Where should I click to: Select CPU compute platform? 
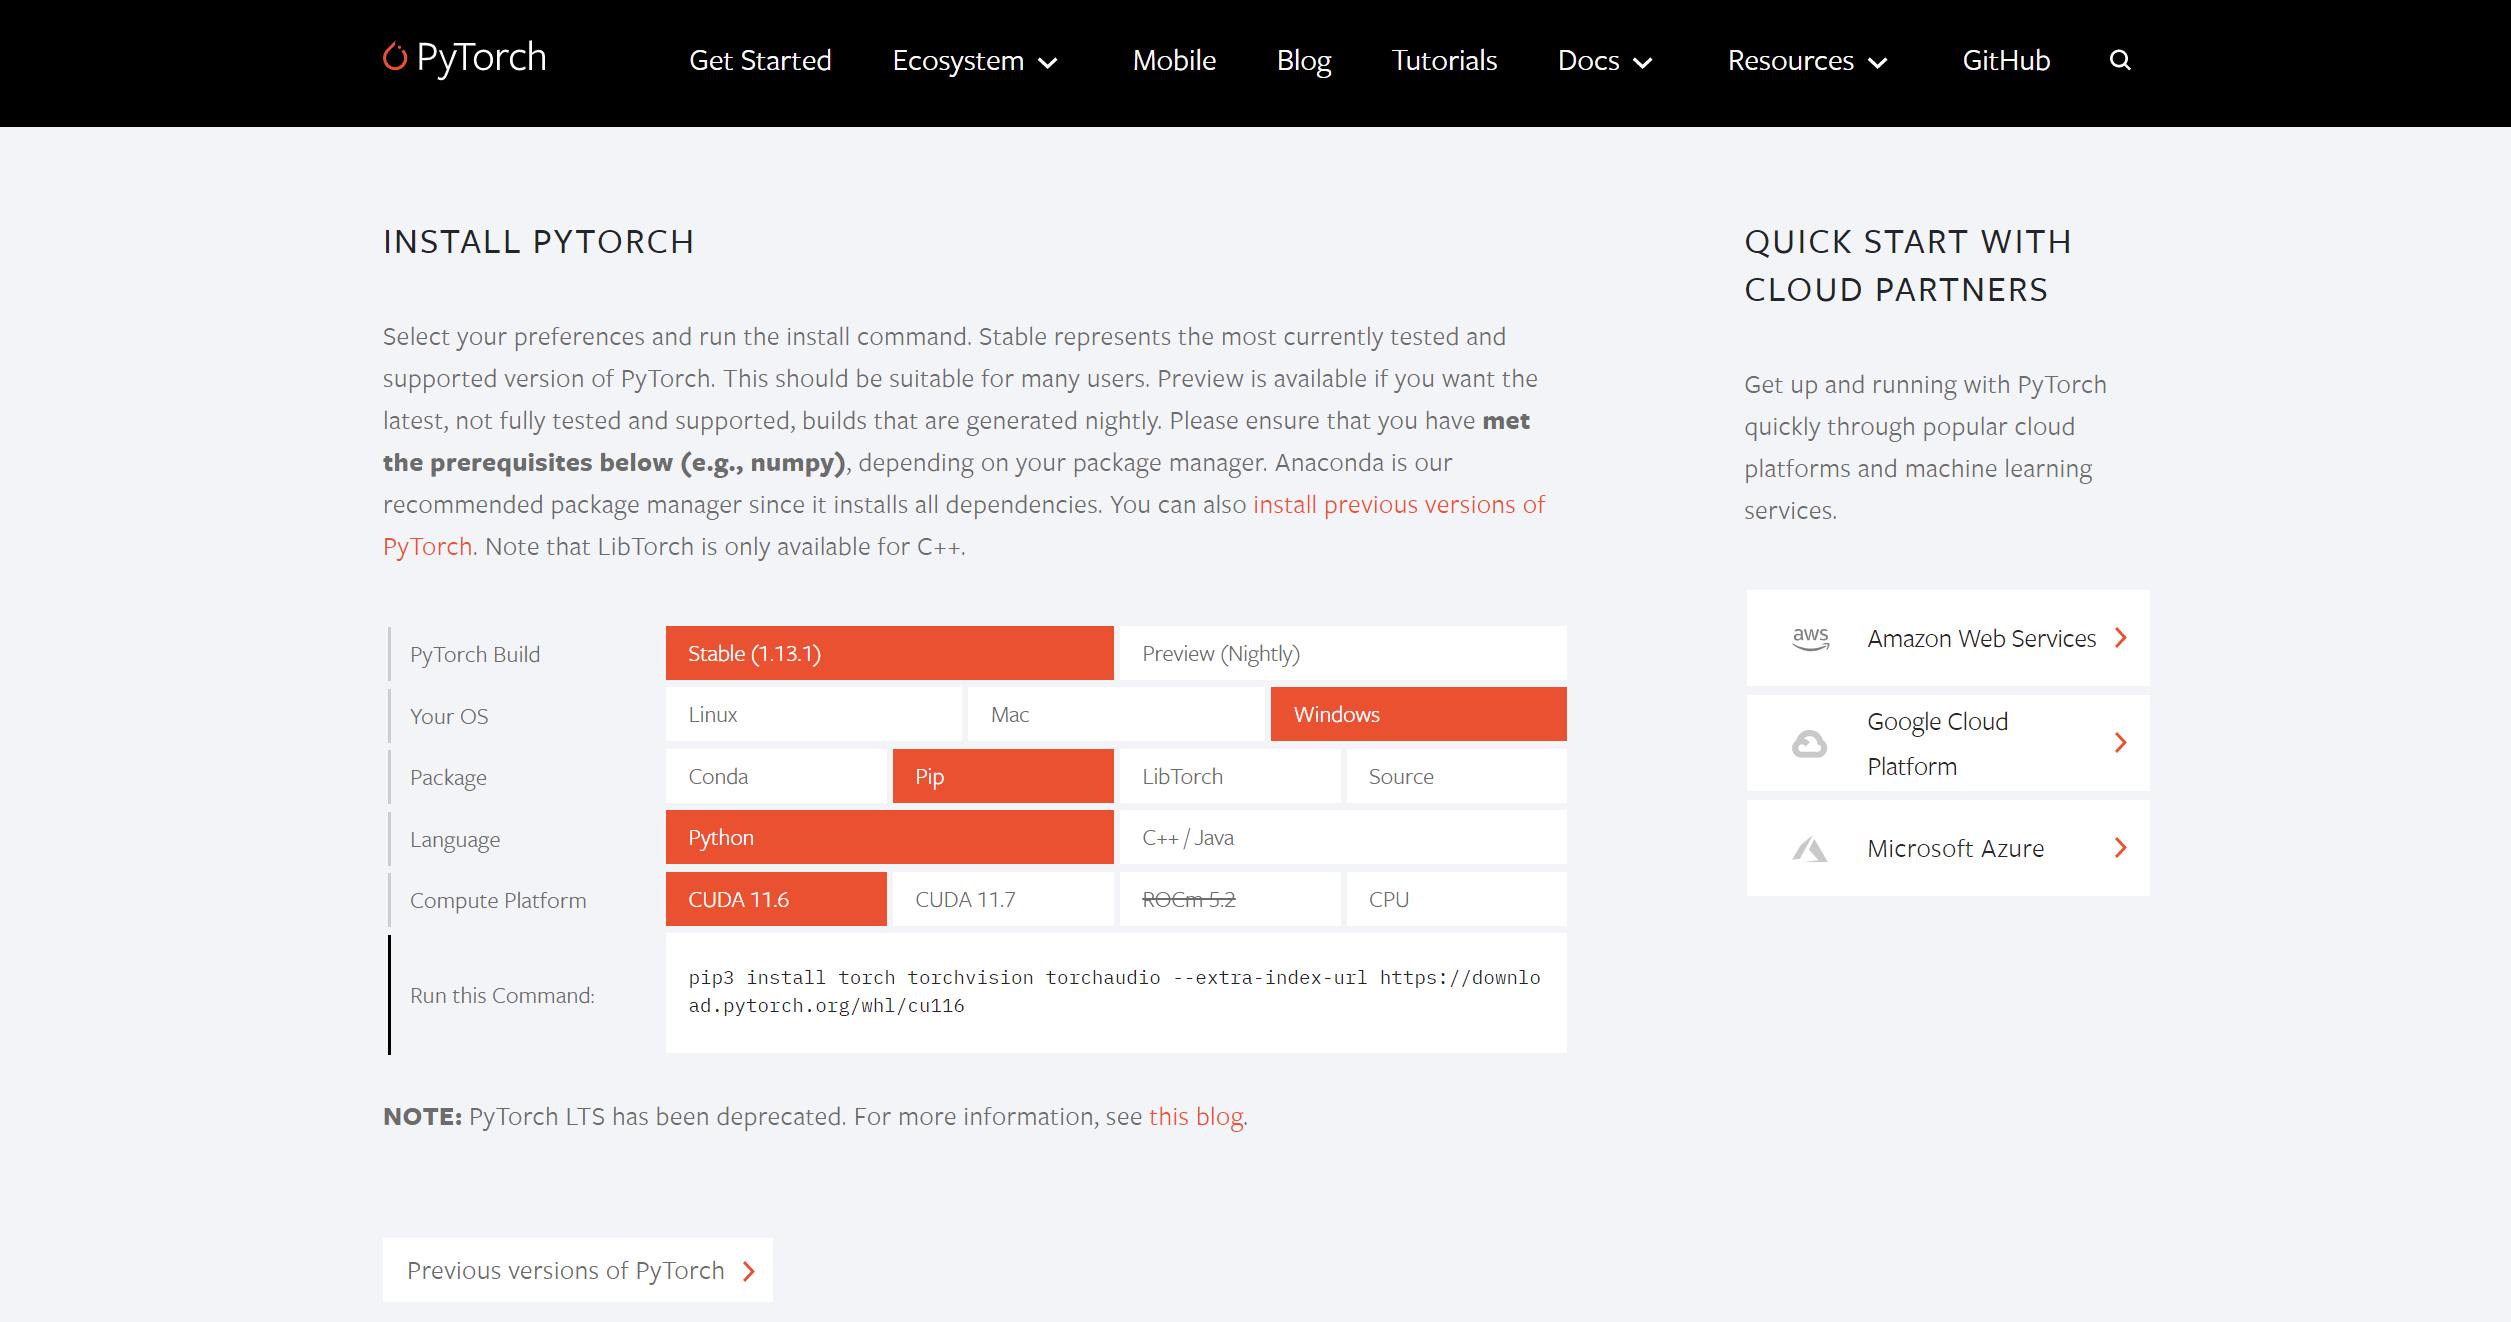pyautogui.click(x=1456, y=900)
